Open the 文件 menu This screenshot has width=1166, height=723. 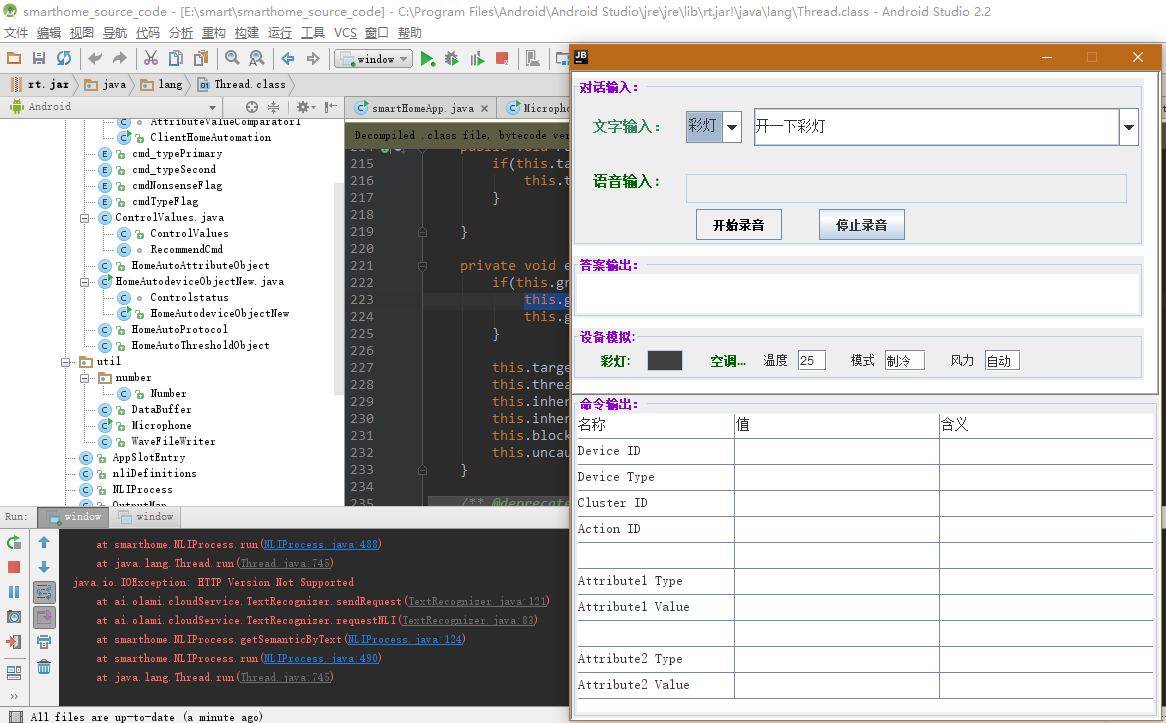(x=16, y=33)
